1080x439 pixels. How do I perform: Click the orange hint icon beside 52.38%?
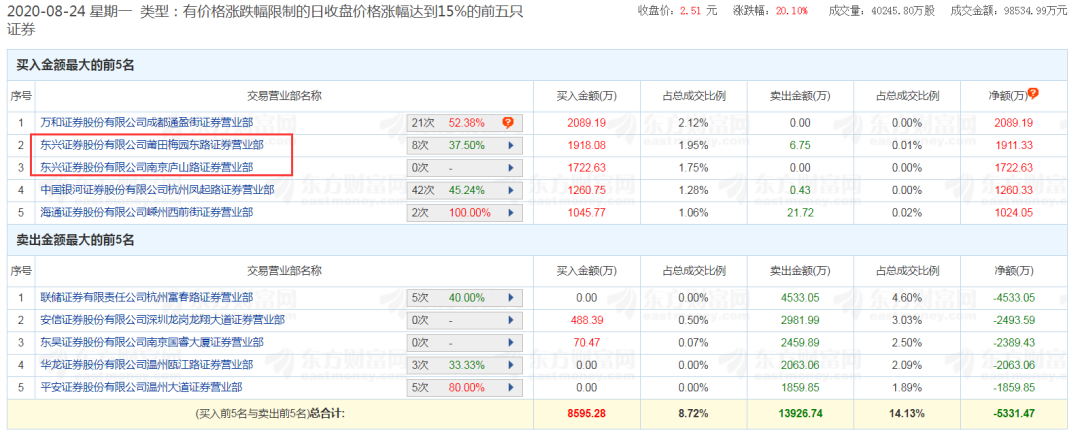click(x=507, y=123)
